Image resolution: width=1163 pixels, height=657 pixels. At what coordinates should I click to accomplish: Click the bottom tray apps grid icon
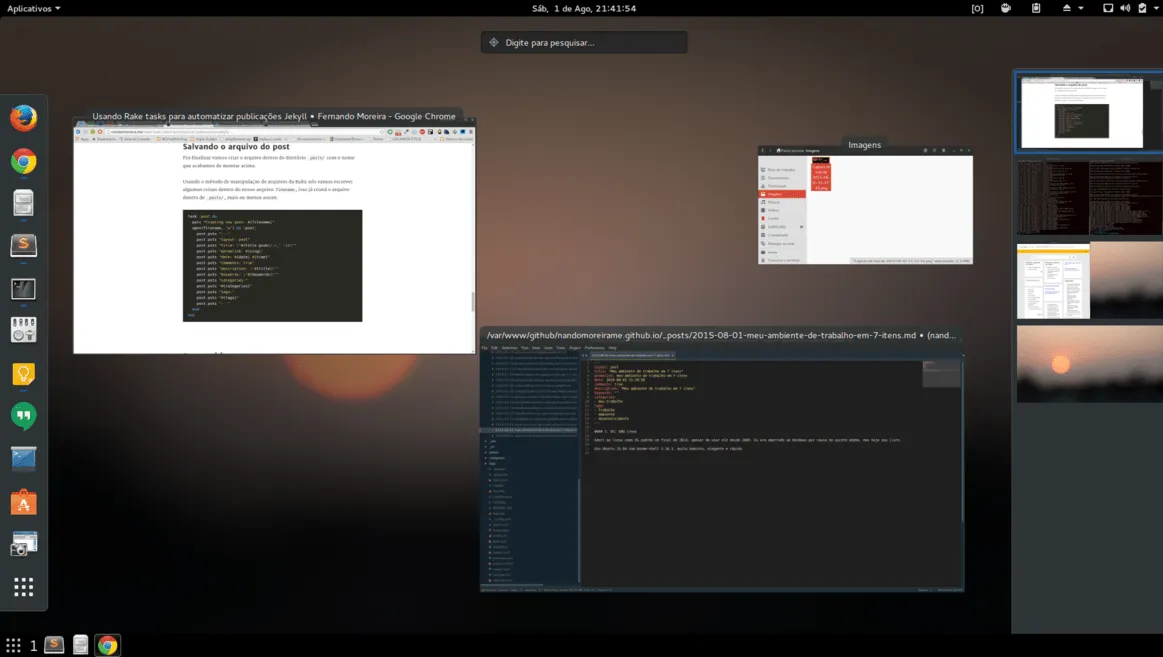13,645
